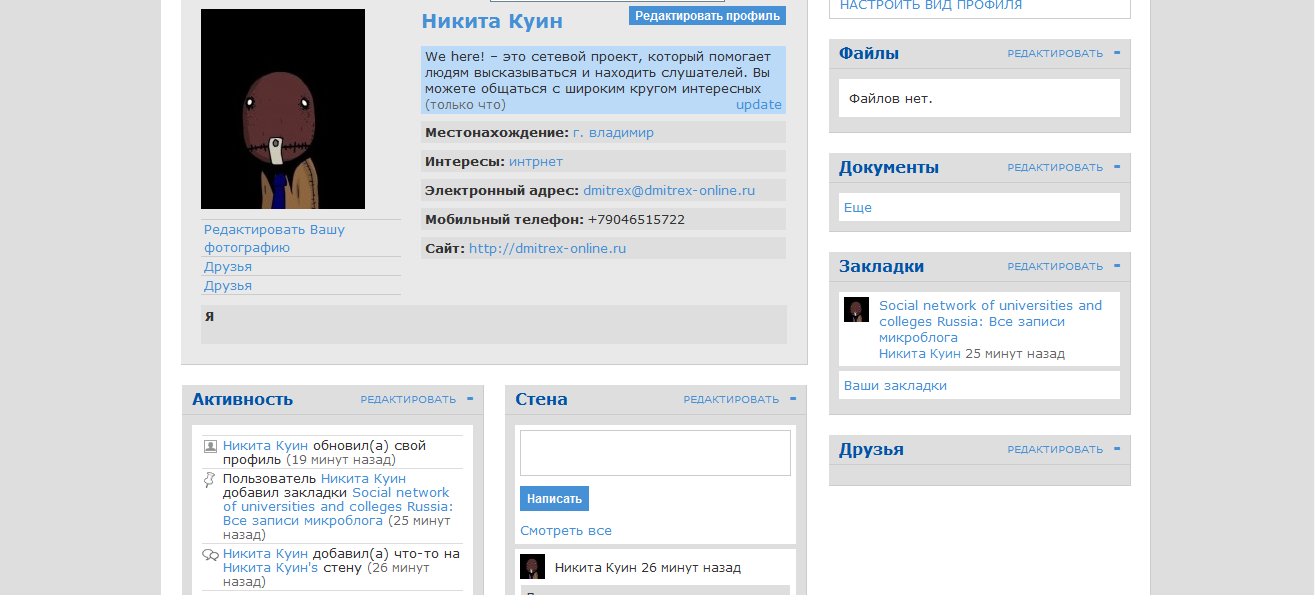Click the Файлов нет. text
1315x595 pixels.
(x=890, y=99)
